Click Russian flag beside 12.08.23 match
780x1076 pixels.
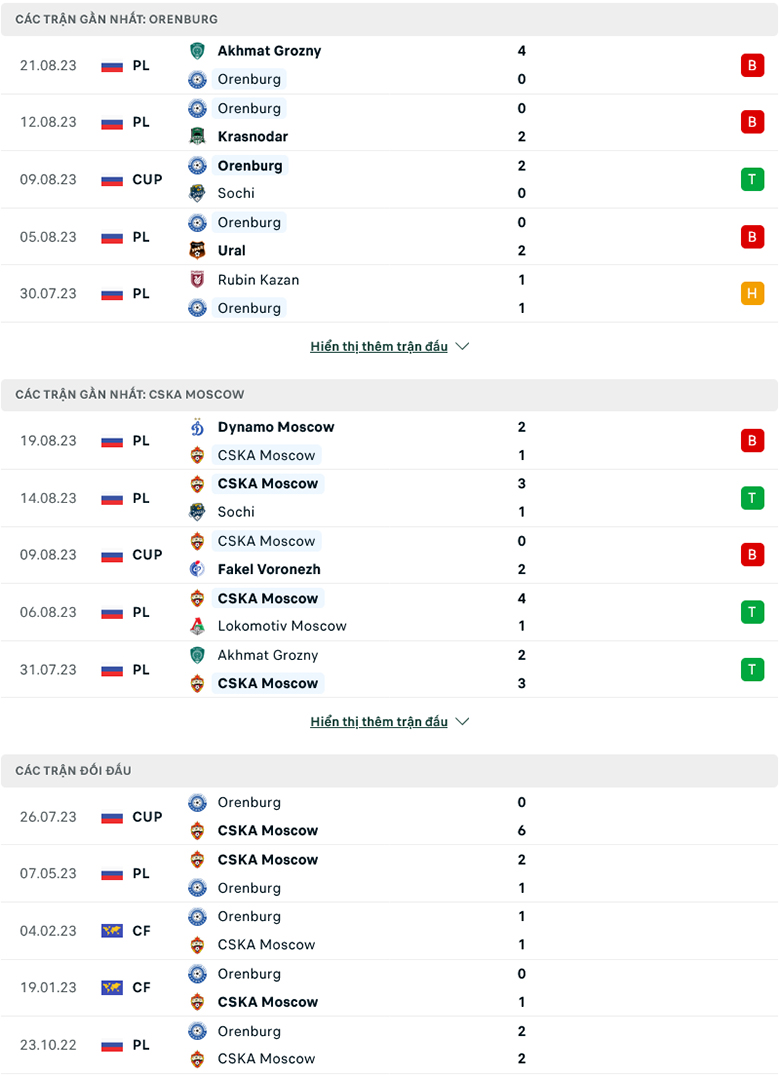[x=112, y=123]
